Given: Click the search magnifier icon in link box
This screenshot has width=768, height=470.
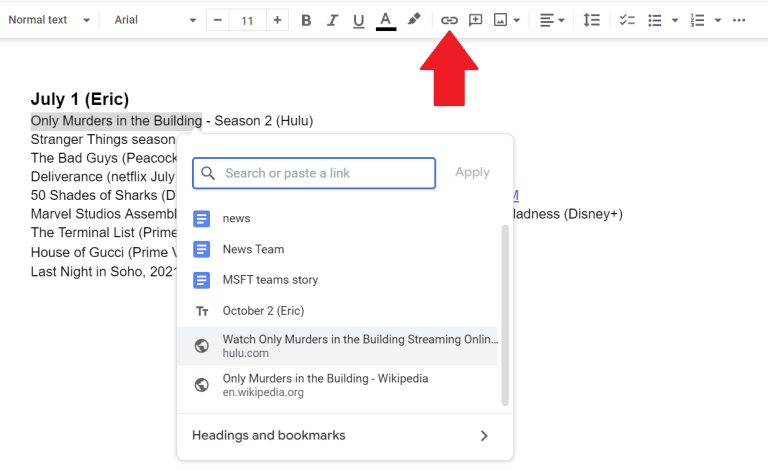Looking at the screenshot, I should pyautogui.click(x=208, y=173).
